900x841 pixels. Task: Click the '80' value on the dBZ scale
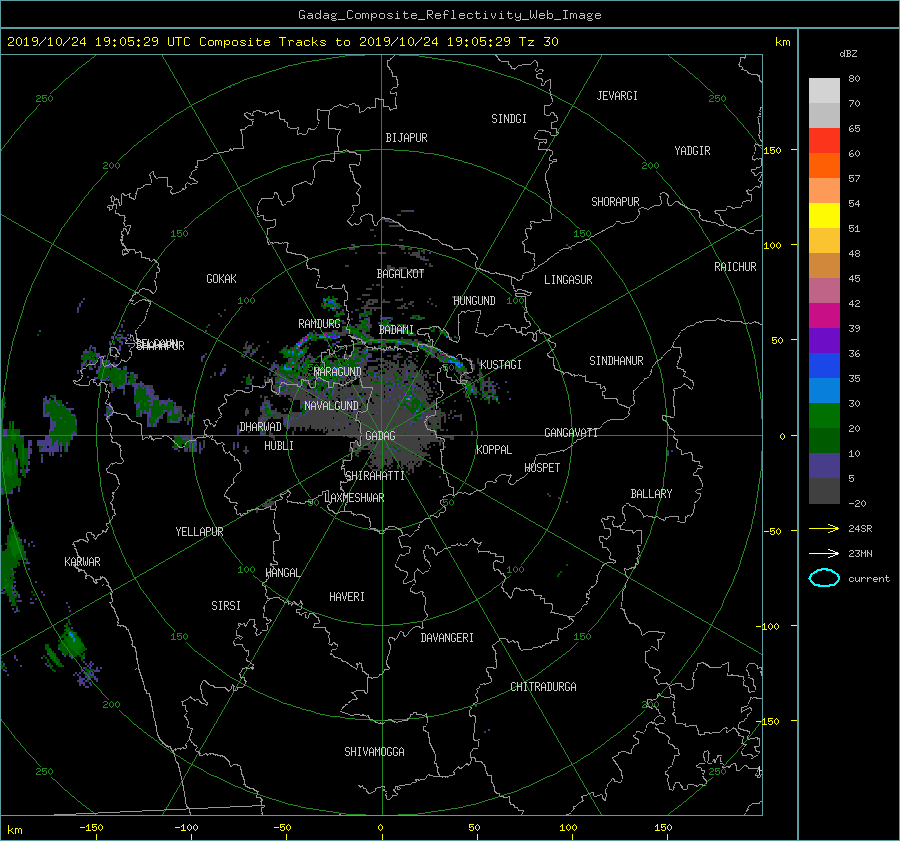(854, 79)
